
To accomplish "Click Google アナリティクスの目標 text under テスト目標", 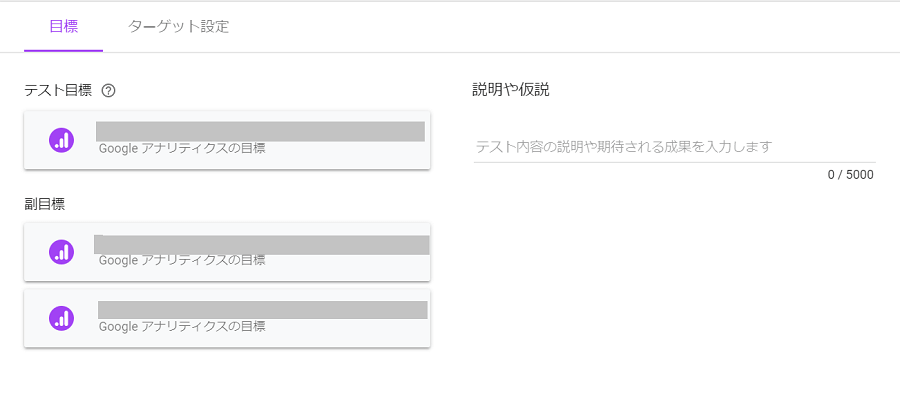I will coord(182,149).
